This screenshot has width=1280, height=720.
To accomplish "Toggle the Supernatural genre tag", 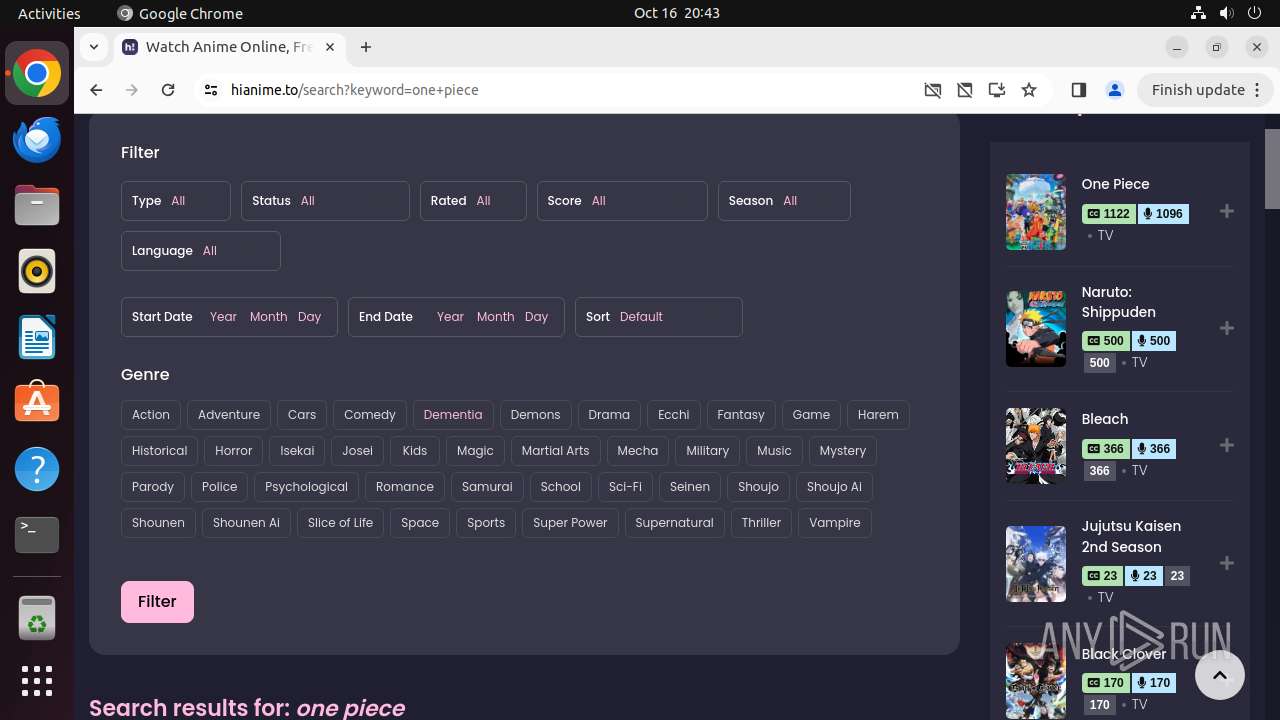I will tap(674, 523).
